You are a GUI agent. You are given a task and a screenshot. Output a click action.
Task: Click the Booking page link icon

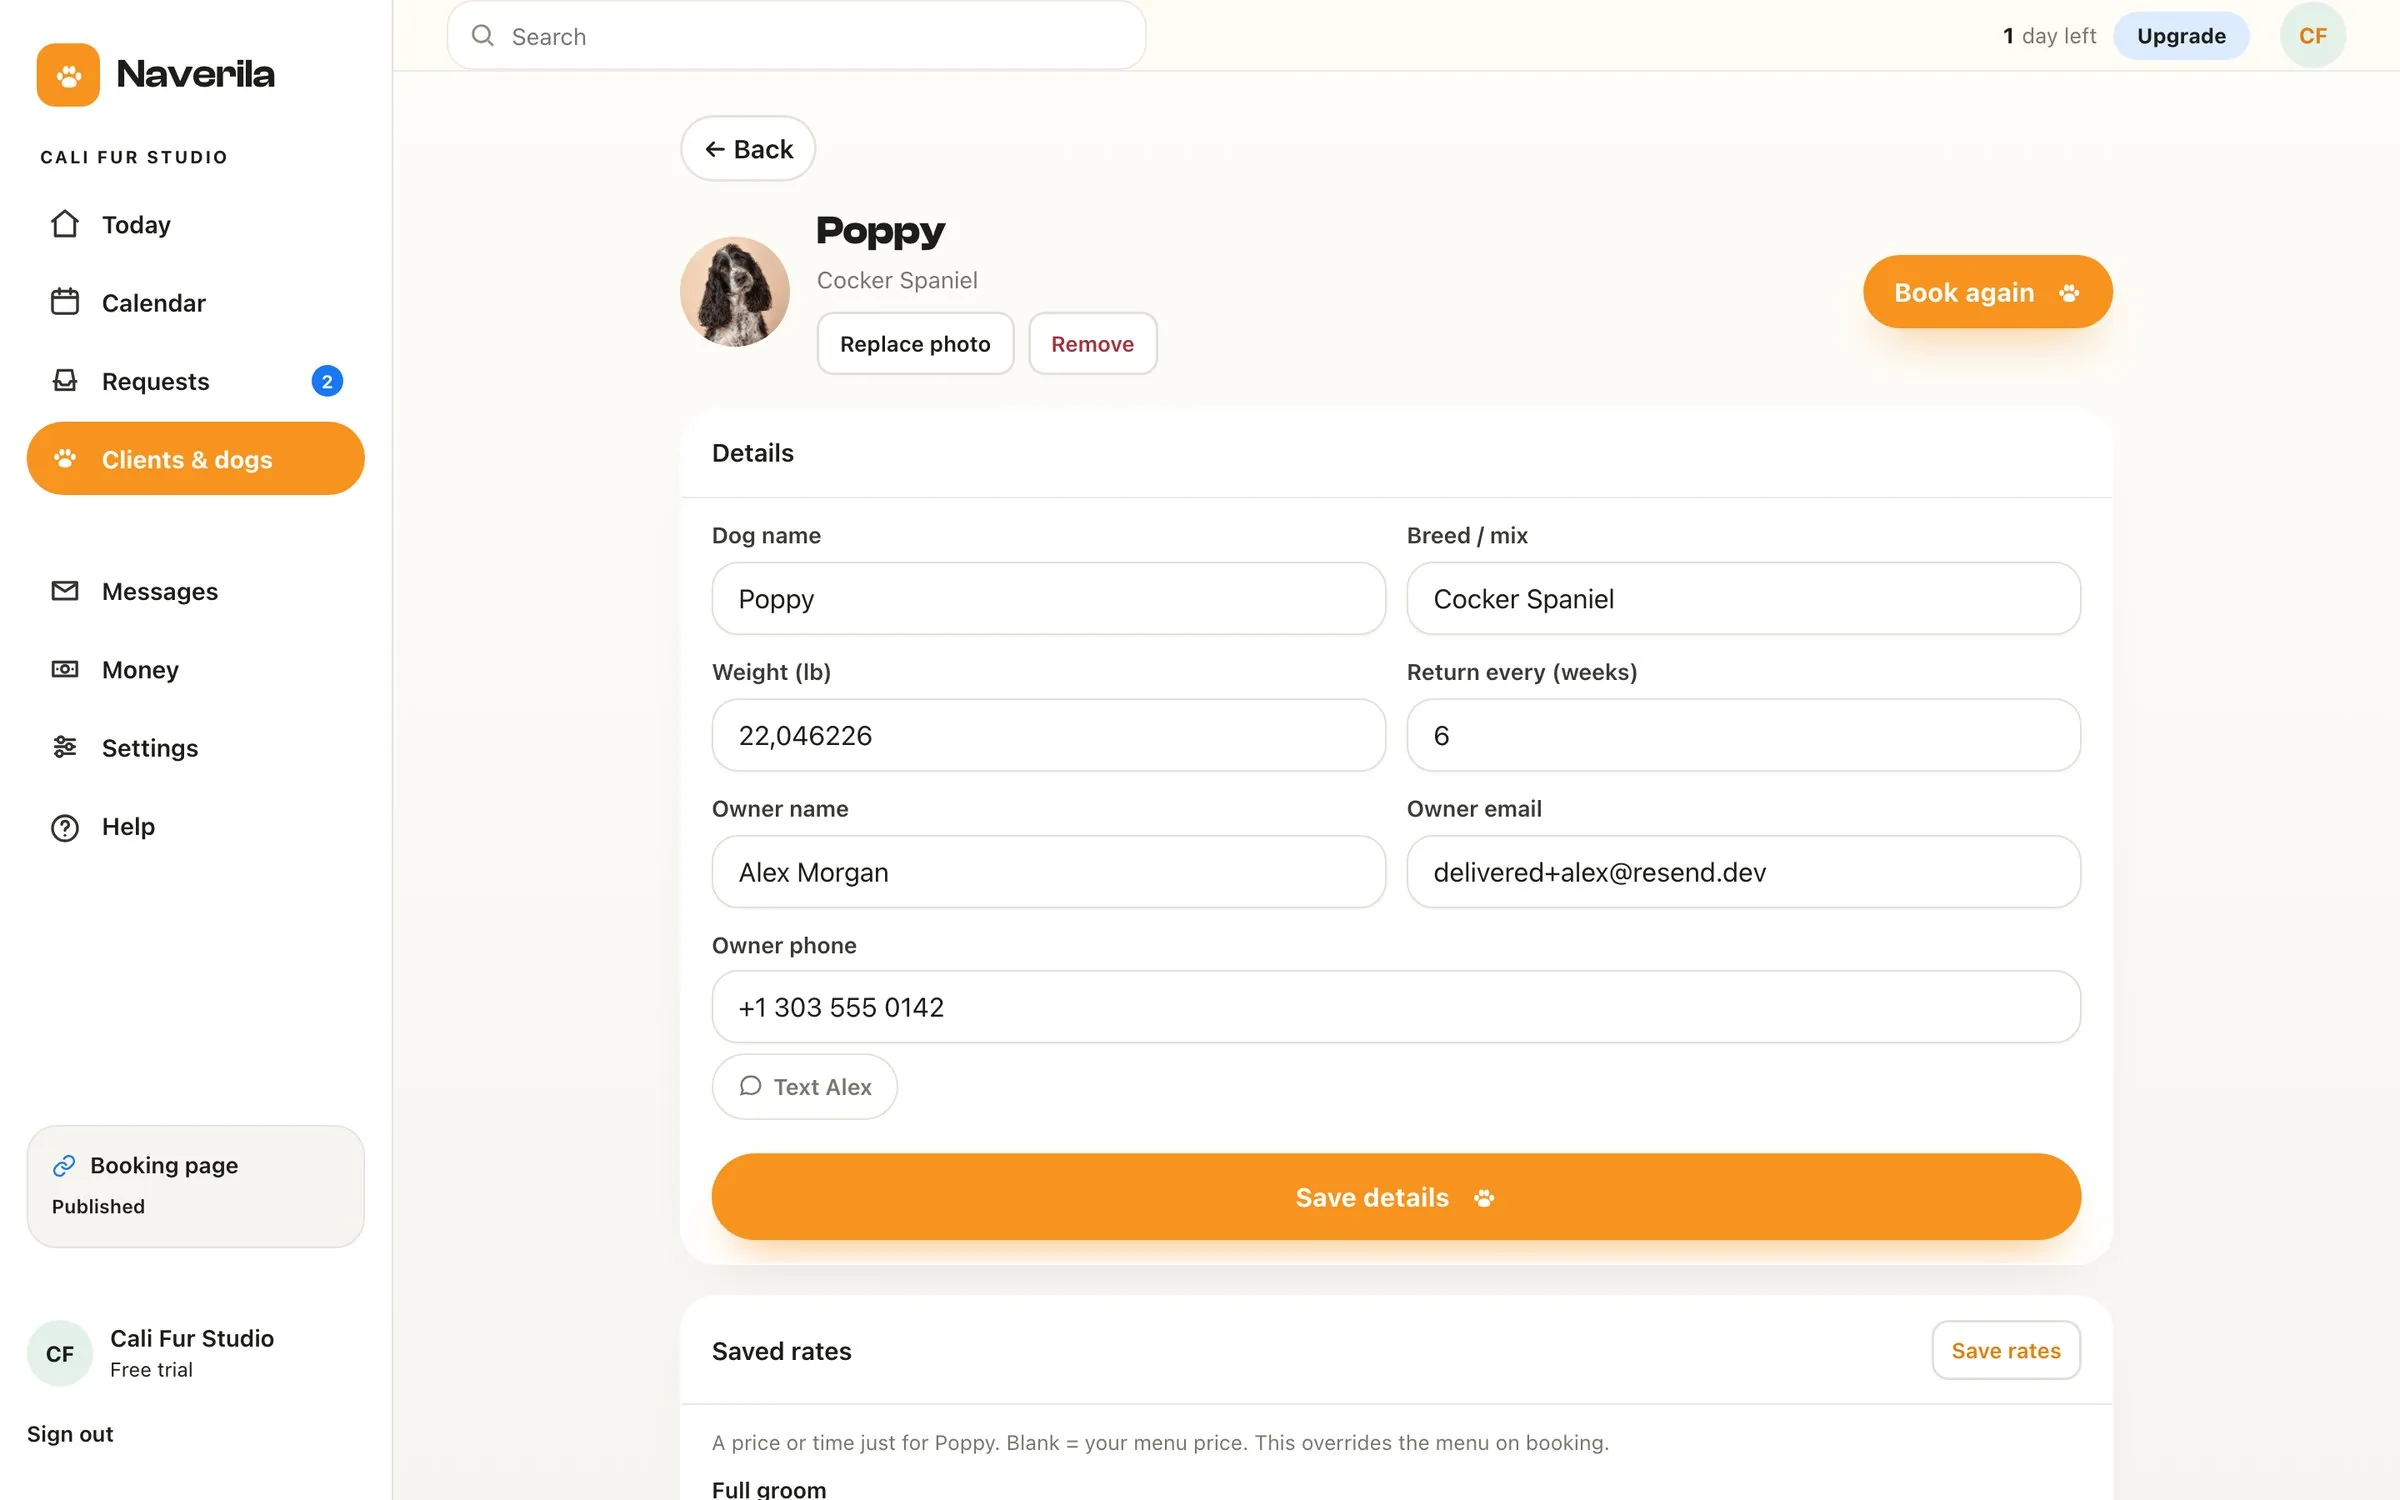click(x=64, y=1165)
